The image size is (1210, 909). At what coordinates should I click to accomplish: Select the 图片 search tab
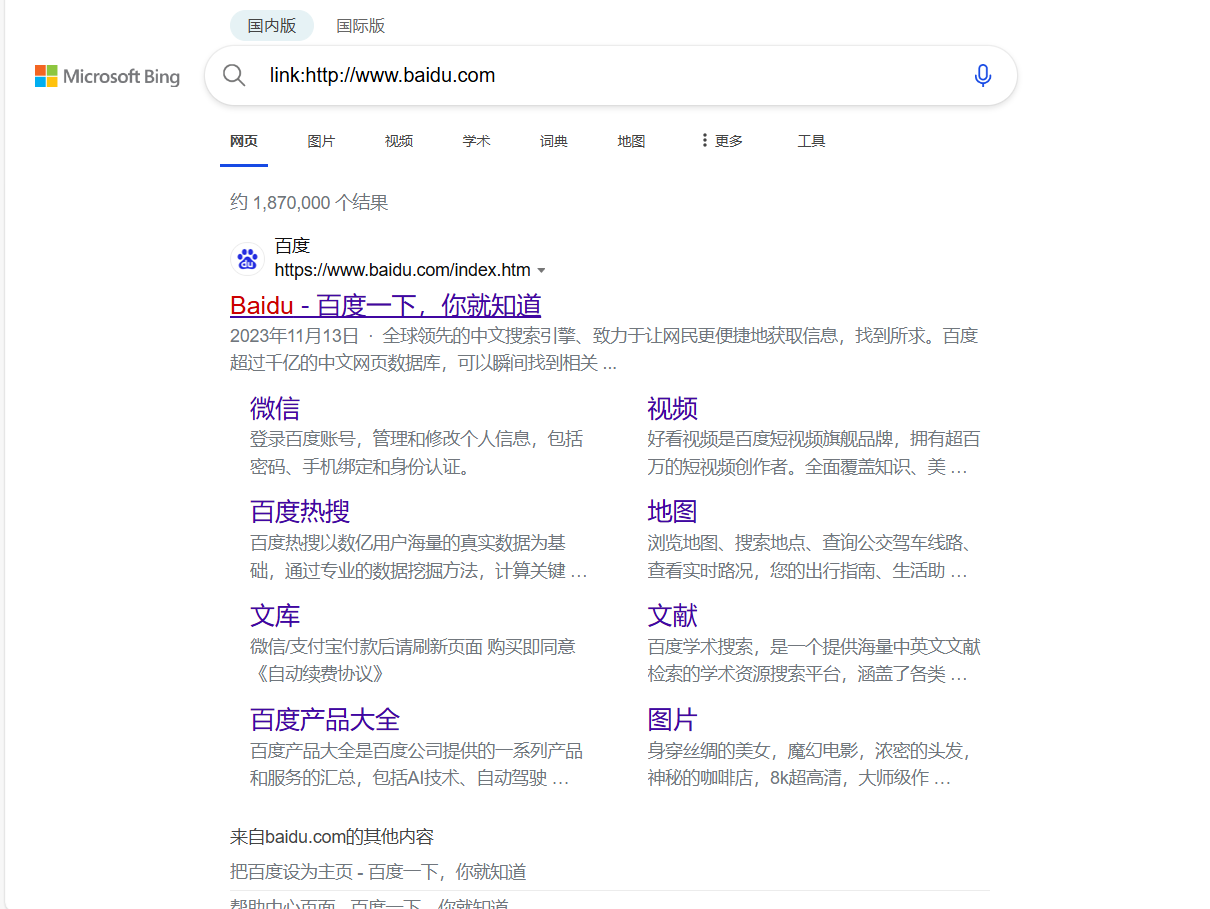point(321,141)
